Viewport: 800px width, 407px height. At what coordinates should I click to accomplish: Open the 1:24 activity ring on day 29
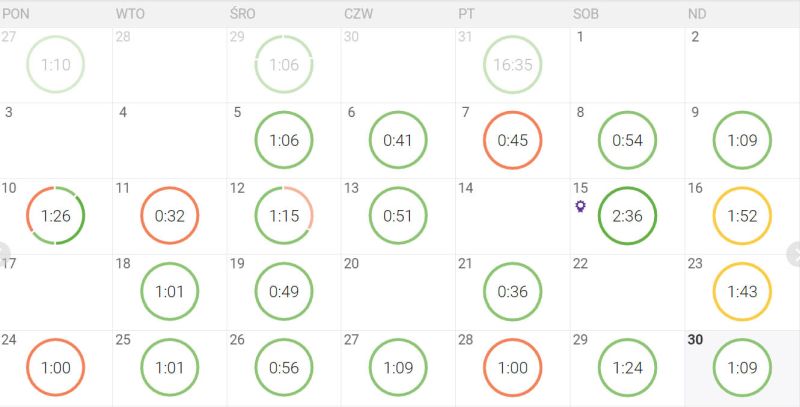(627, 368)
